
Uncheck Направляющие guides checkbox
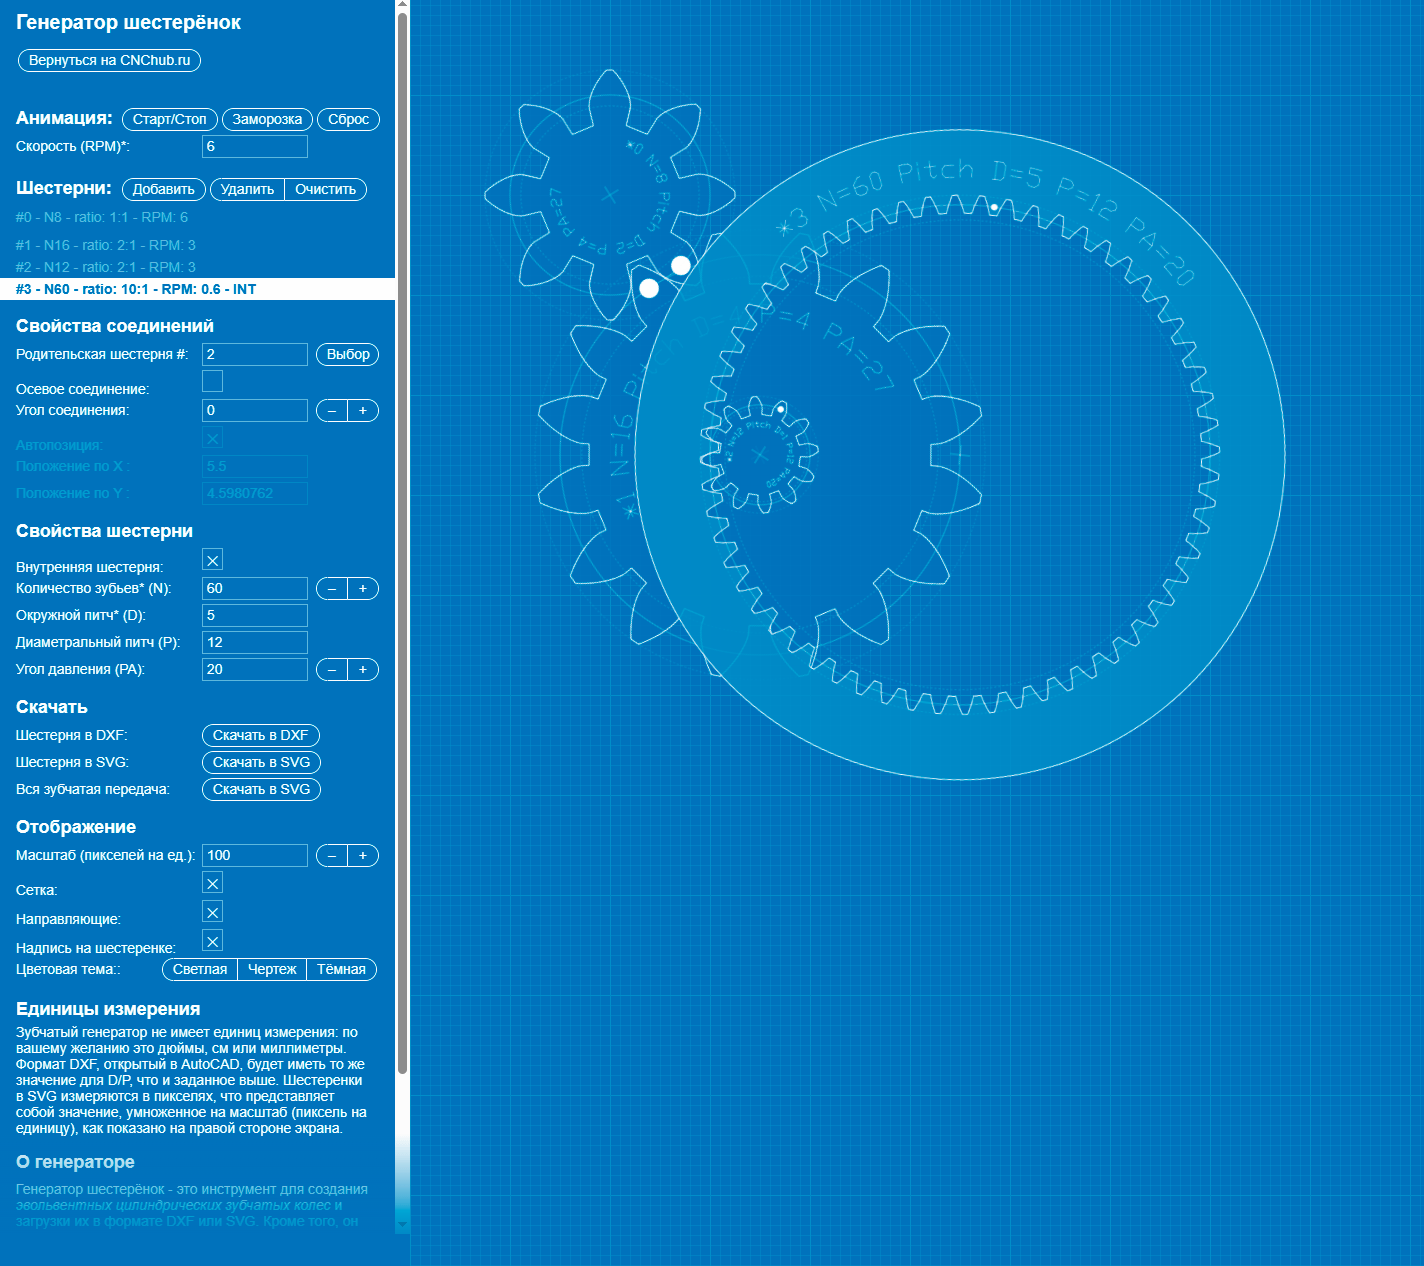[x=212, y=912]
